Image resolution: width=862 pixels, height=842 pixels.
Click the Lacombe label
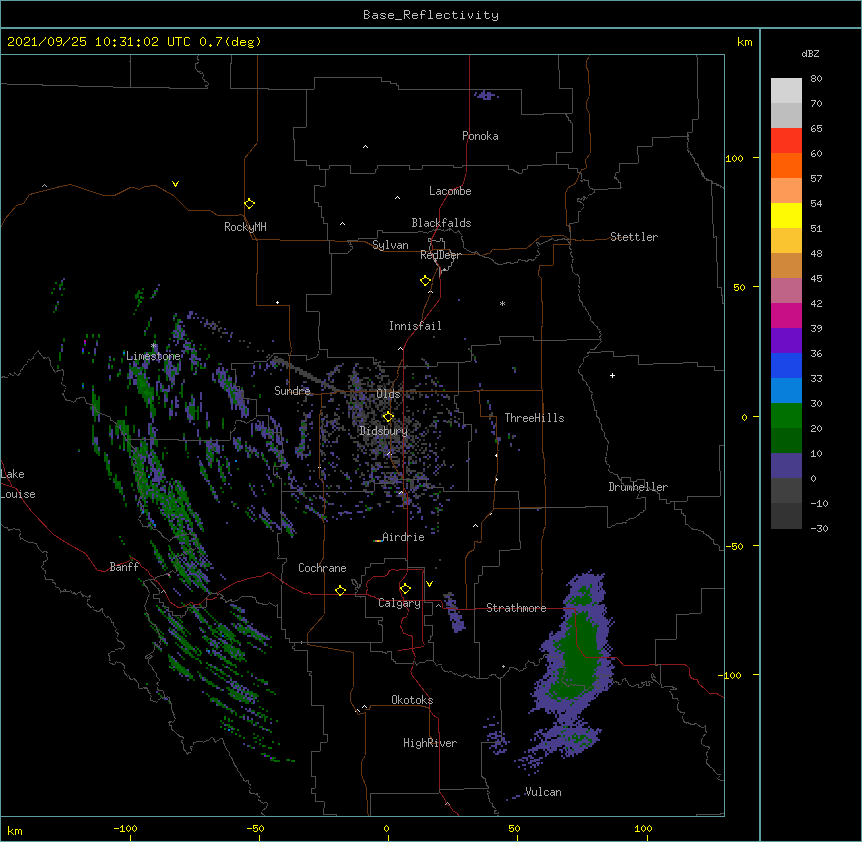(x=450, y=191)
